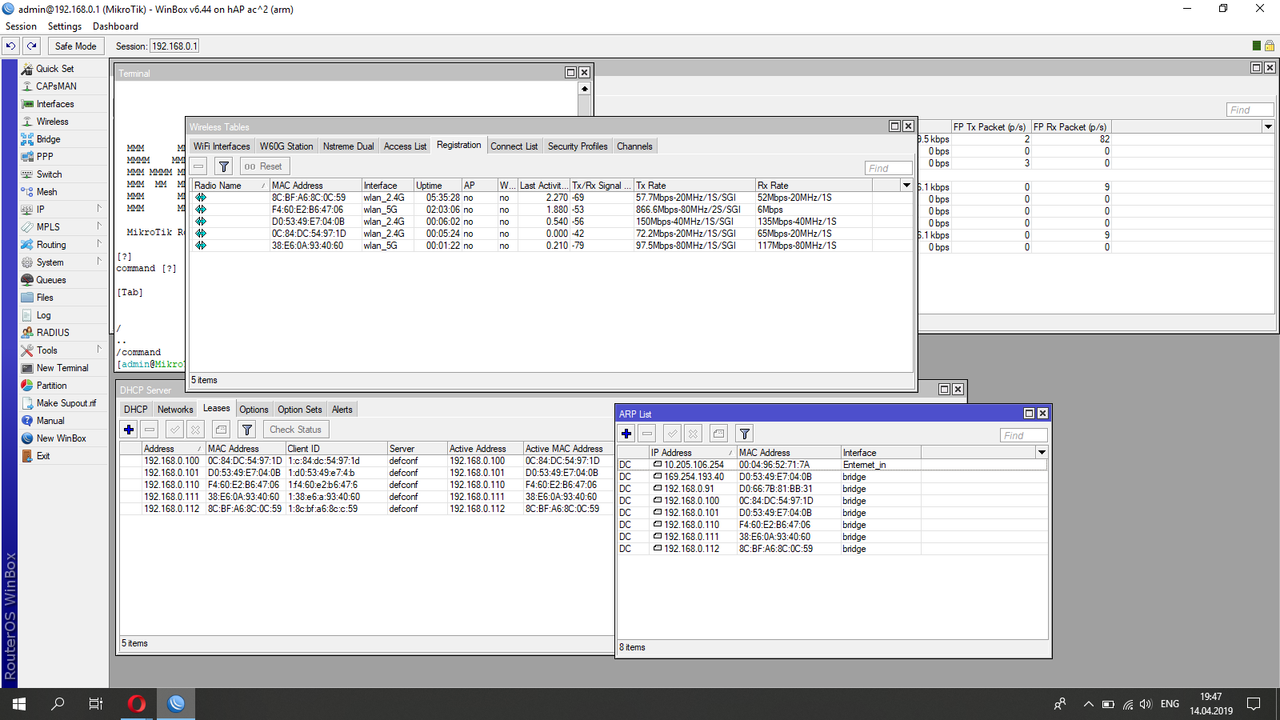Click the filter funnel in Wireless Tables
This screenshot has height=720, width=1280.
[x=223, y=166]
